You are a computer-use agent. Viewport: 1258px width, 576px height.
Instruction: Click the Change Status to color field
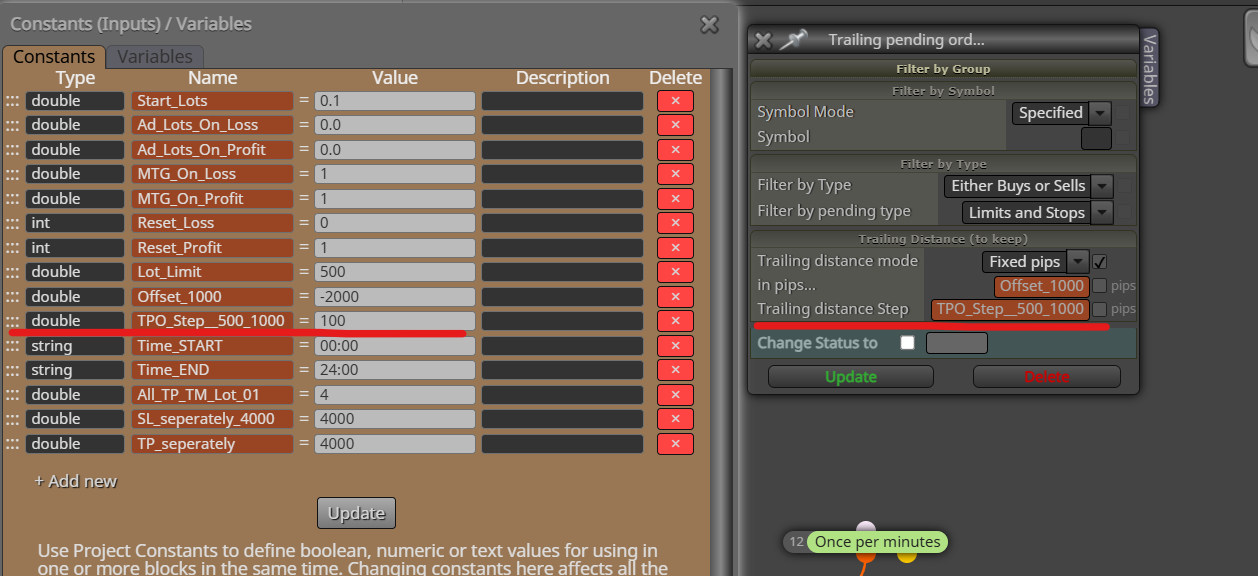[957, 343]
